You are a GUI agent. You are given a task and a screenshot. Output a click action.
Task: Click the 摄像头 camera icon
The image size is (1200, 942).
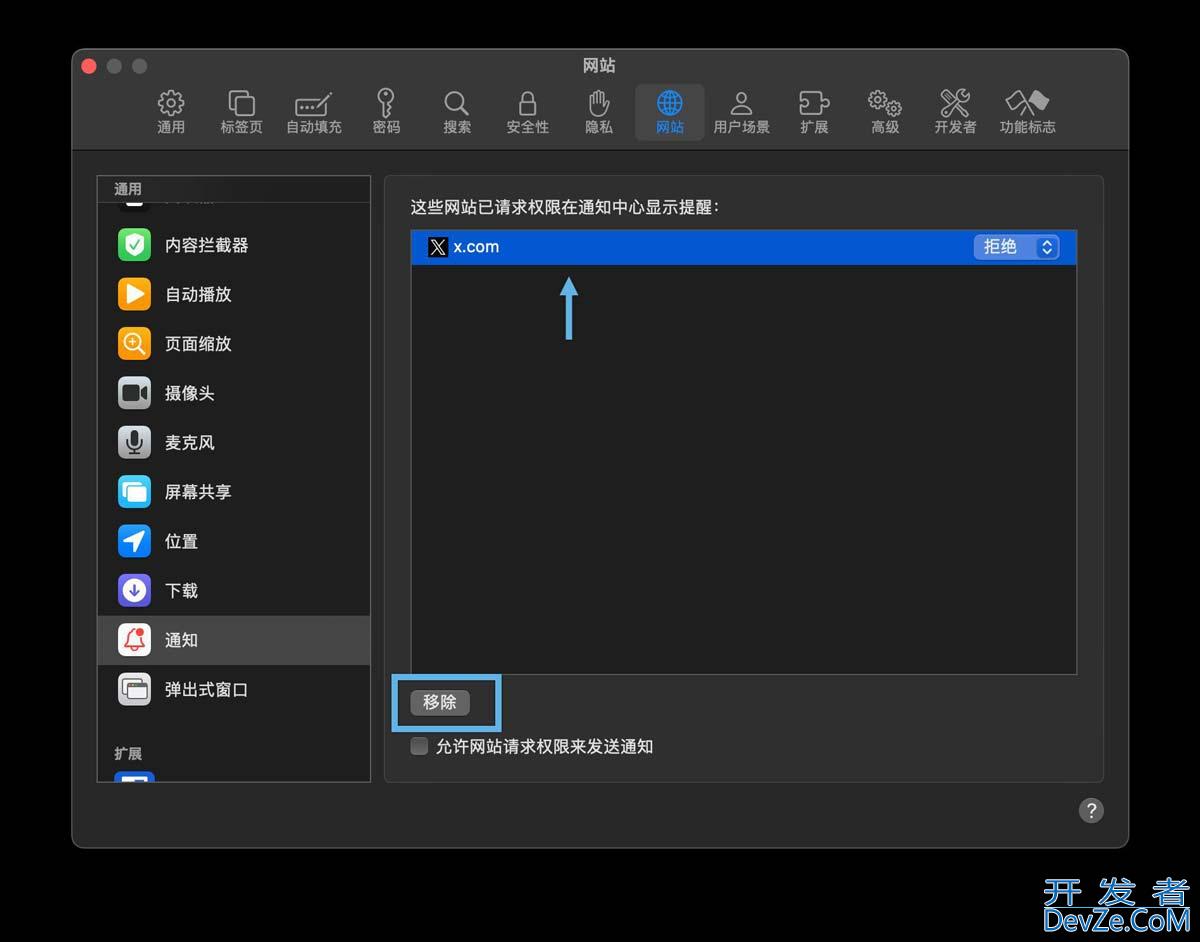point(134,393)
